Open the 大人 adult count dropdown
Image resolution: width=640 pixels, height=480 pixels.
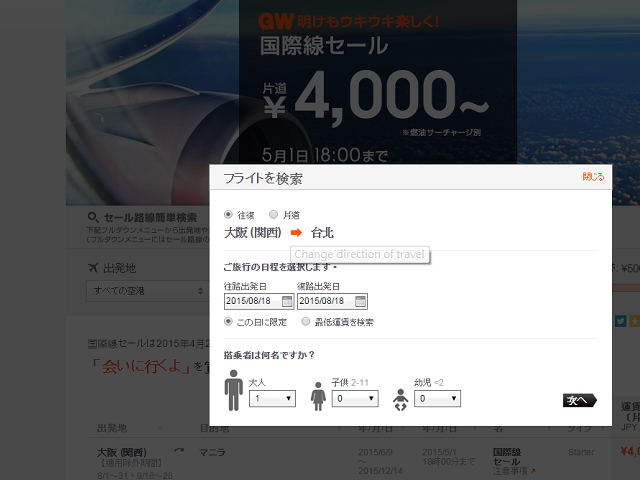click(x=272, y=398)
